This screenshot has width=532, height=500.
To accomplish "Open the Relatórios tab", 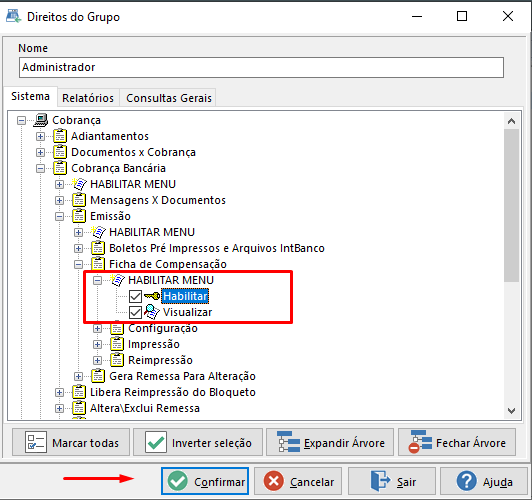I will tap(88, 98).
